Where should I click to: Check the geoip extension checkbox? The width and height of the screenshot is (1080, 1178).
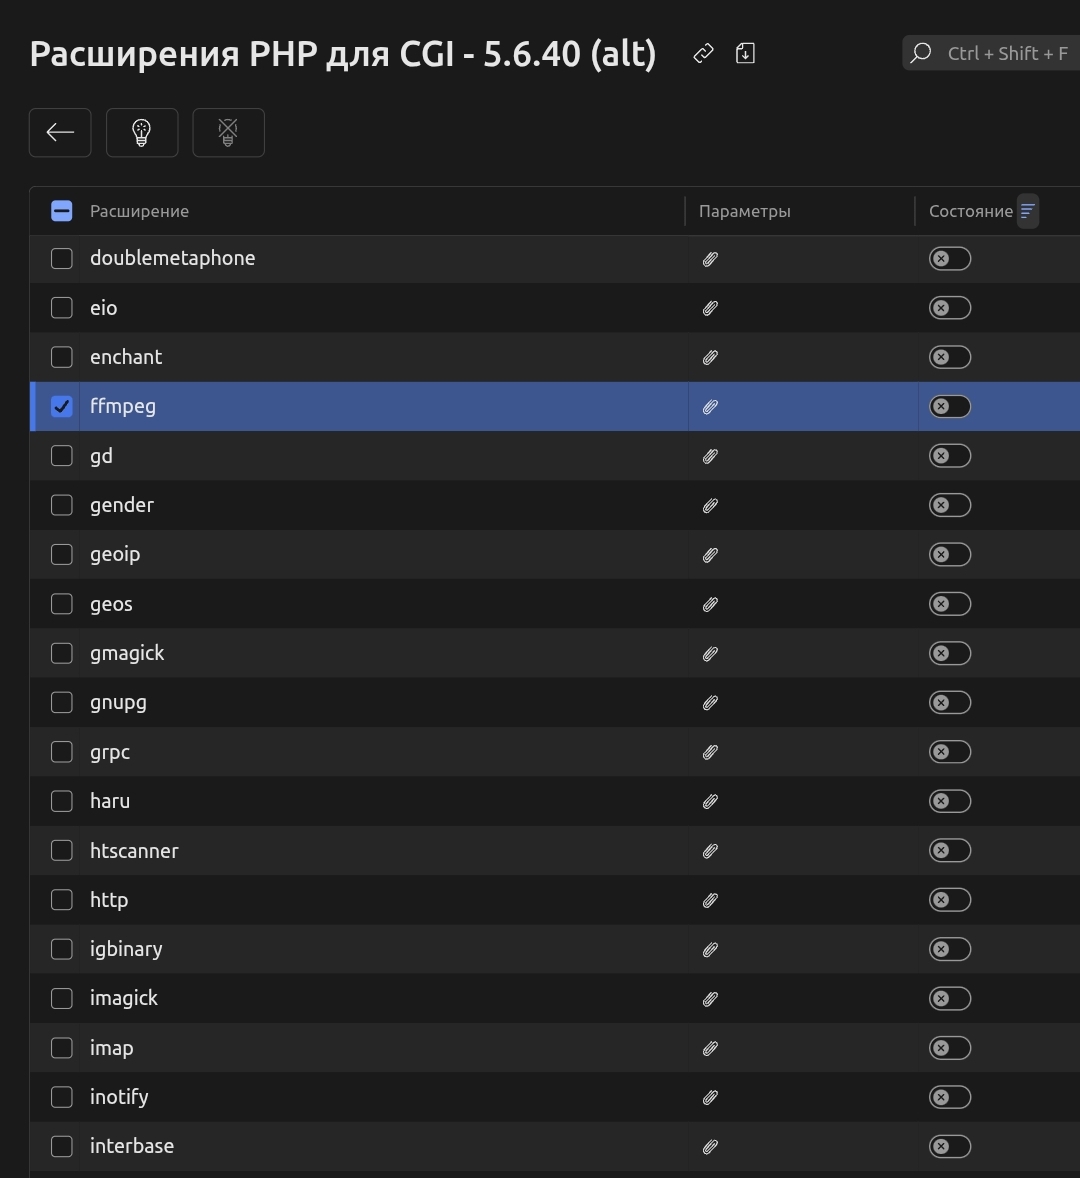(62, 555)
